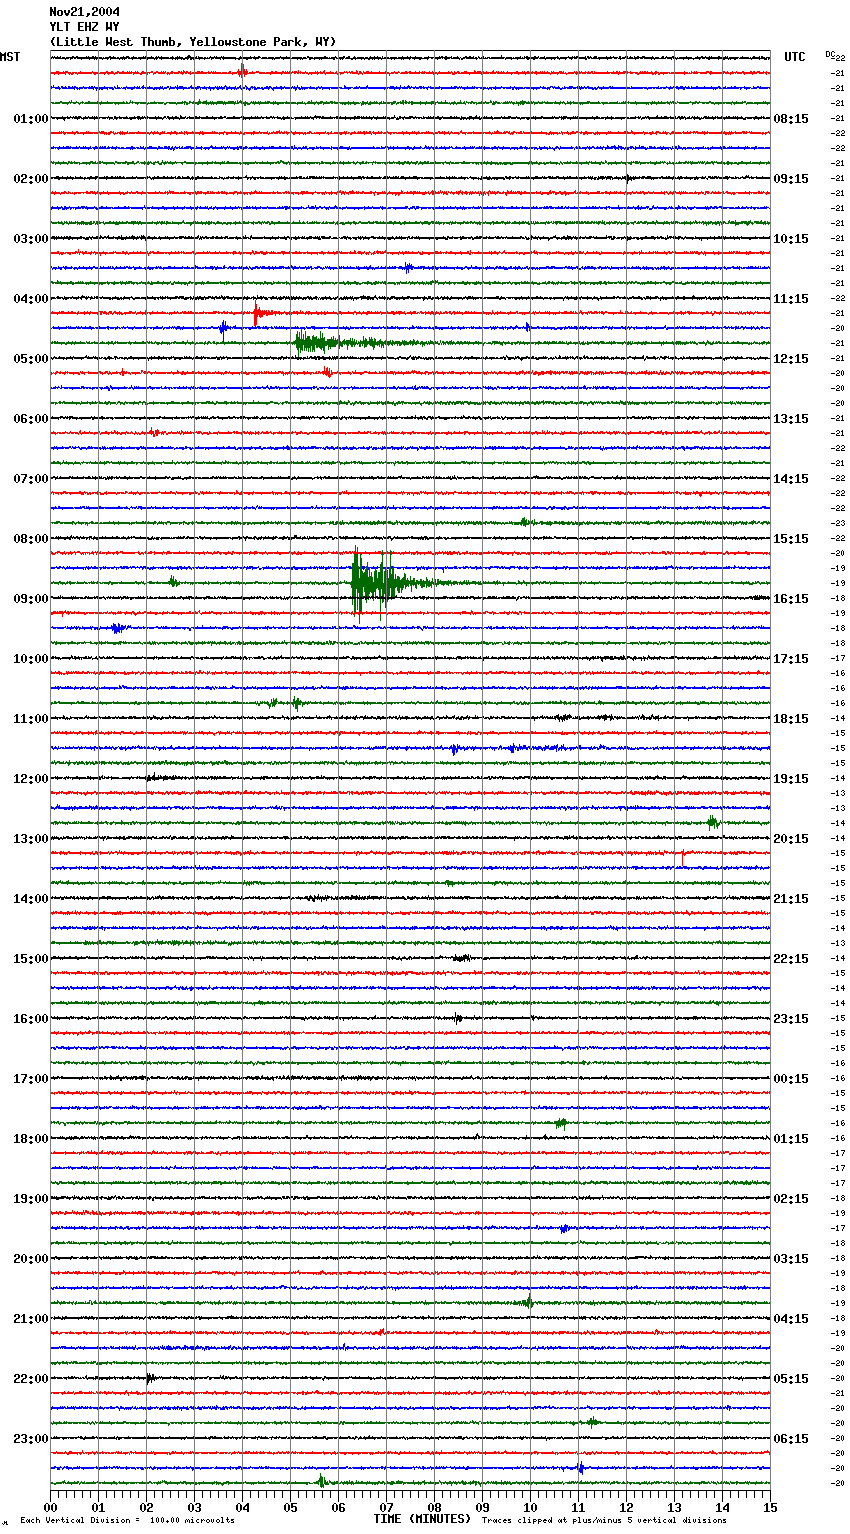850x1534 pixels.
Task: Select the 03:00 MST time label
Action: coord(31,239)
